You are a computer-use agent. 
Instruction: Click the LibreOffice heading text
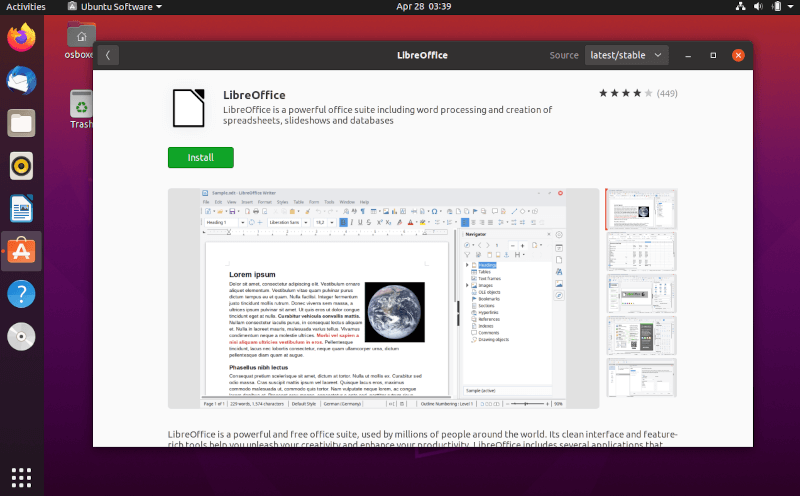[x=254, y=95]
